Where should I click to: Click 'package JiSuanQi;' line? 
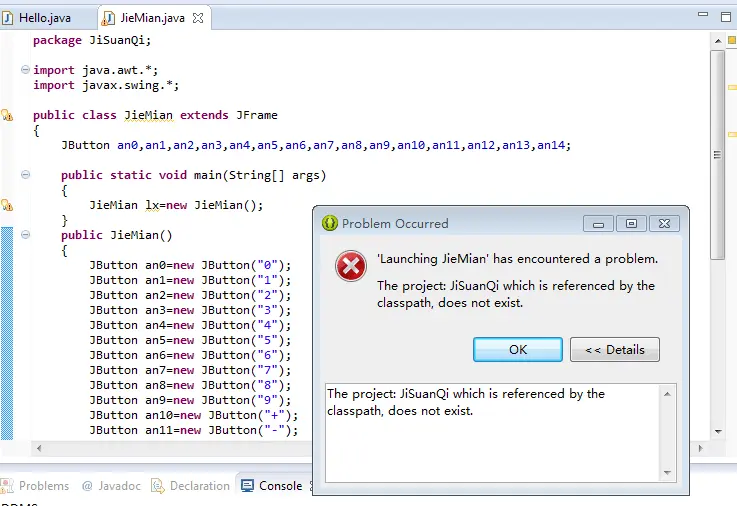pos(92,40)
